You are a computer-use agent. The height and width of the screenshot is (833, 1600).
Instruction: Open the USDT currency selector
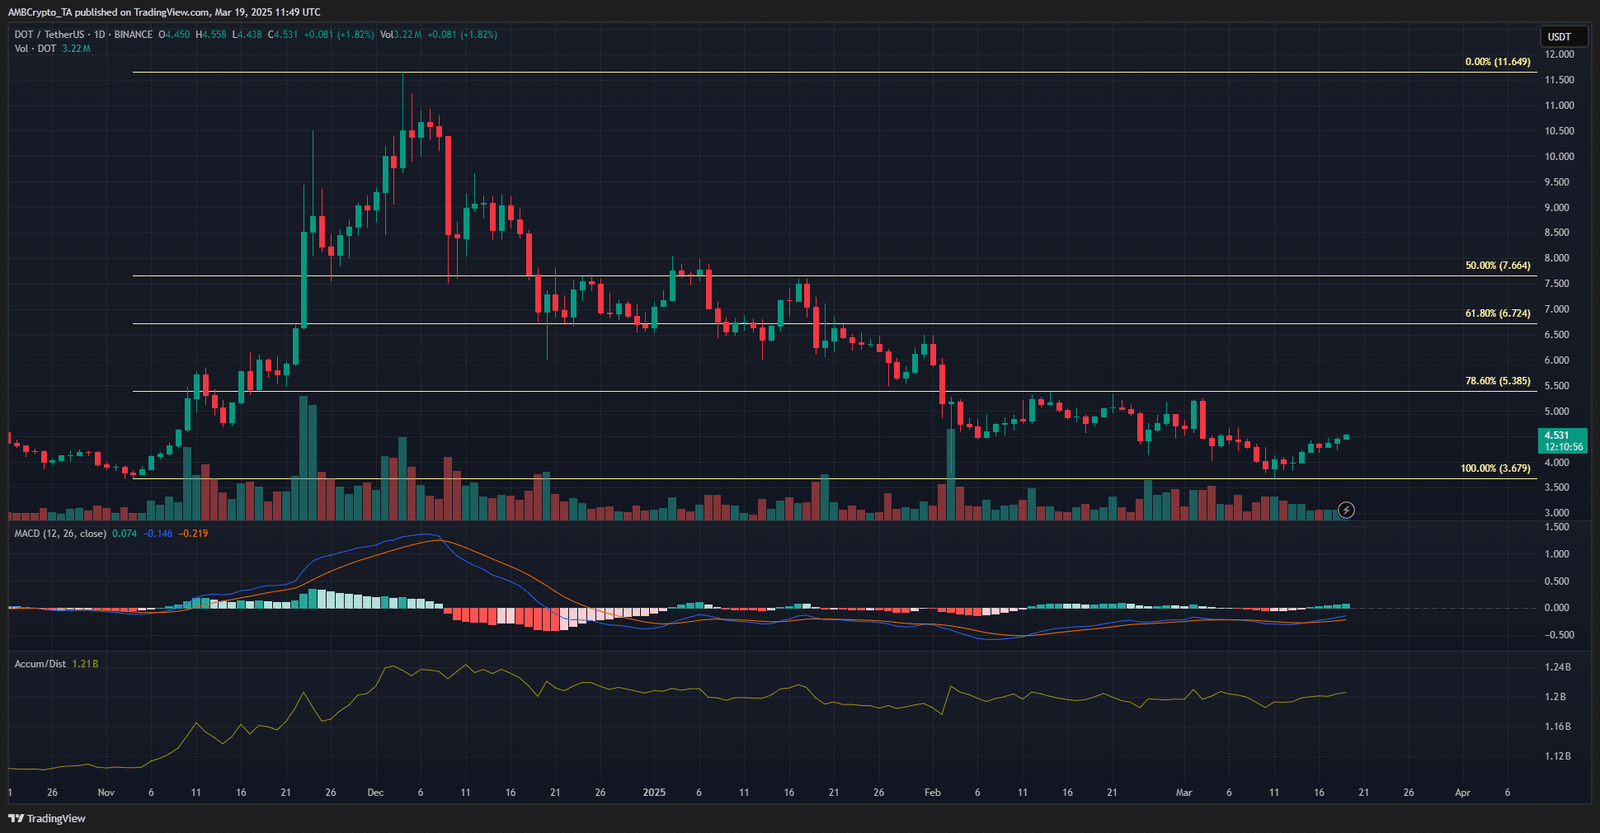pyautogui.click(x=1559, y=37)
